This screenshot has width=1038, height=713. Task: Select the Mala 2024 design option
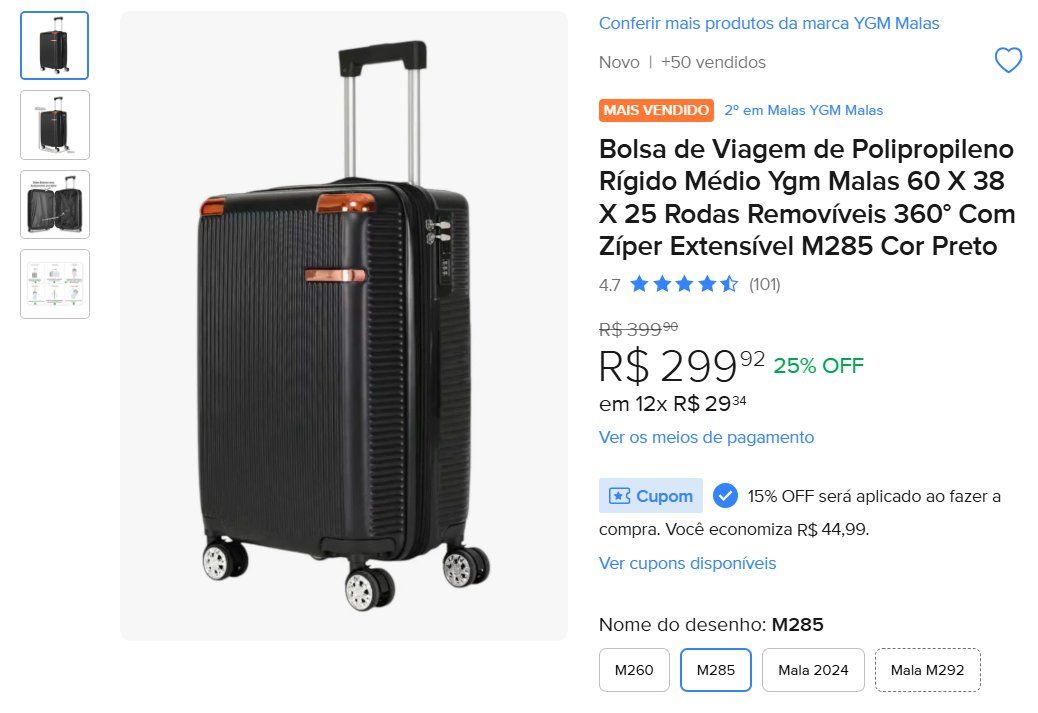813,670
